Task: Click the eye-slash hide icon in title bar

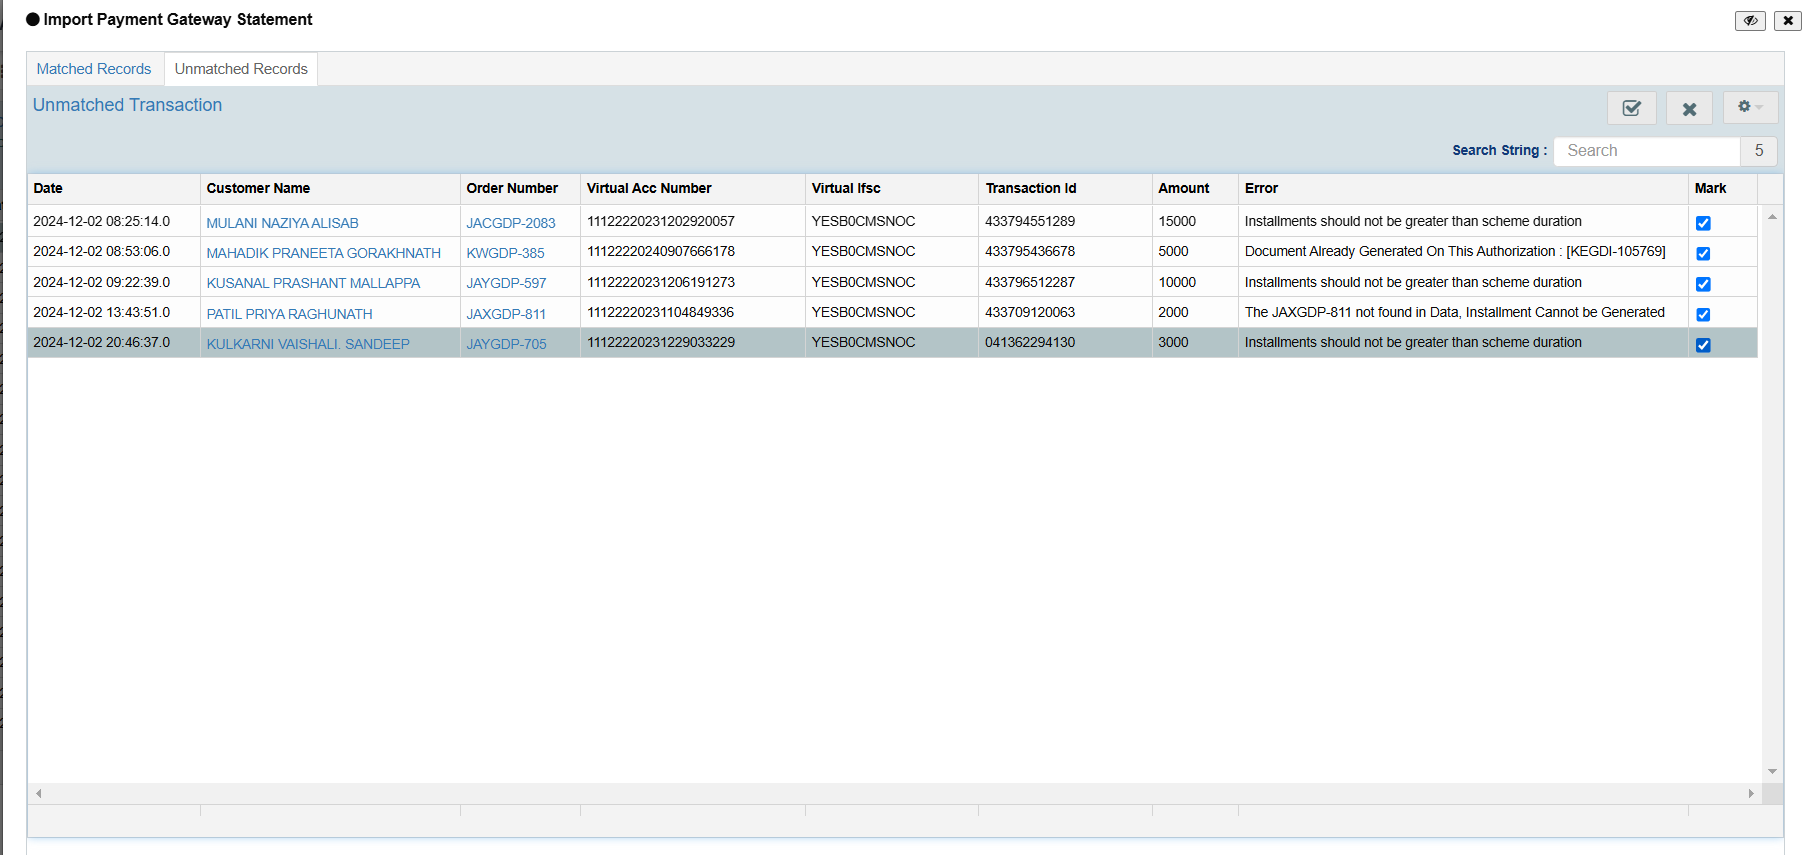Action: pos(1750,20)
